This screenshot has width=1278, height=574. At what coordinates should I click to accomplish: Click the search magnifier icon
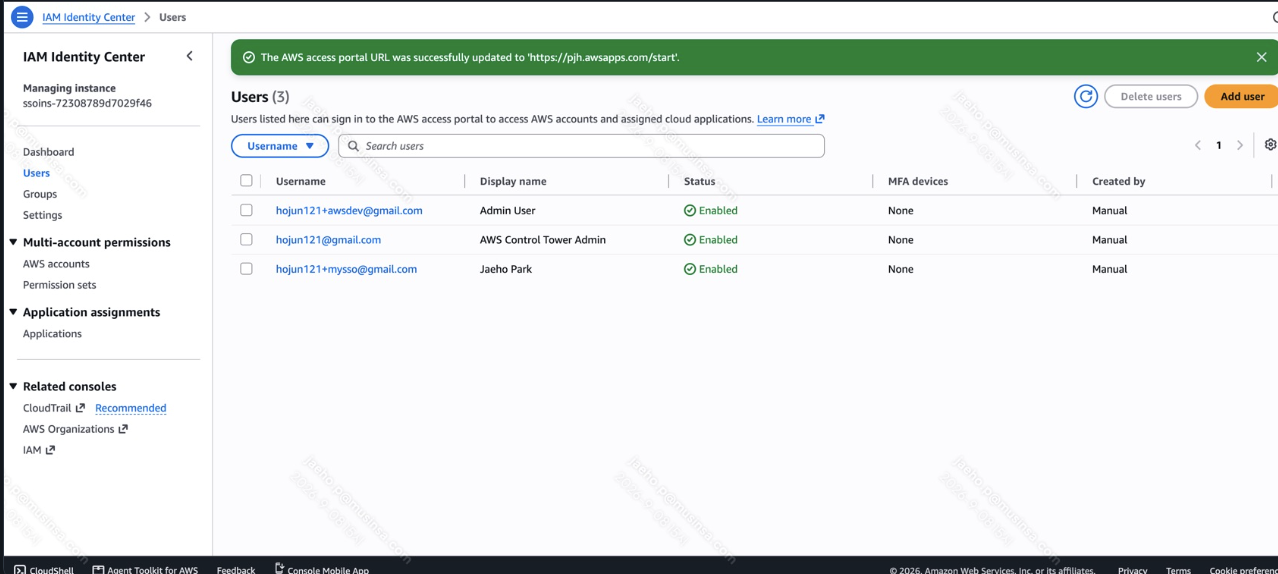(353, 146)
